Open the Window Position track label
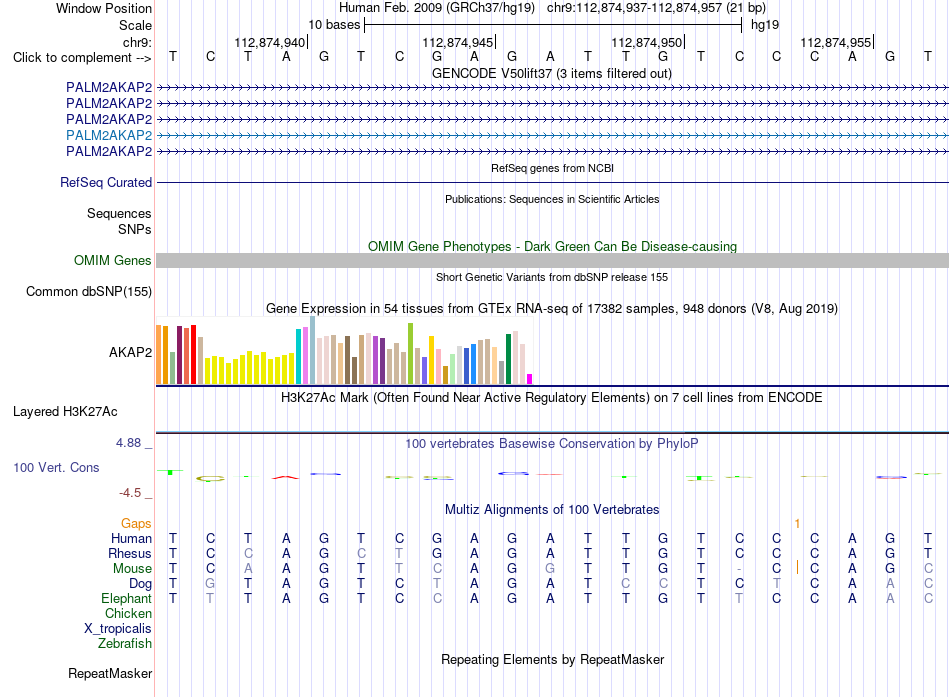This screenshot has height=697, width=950. click(x=104, y=8)
